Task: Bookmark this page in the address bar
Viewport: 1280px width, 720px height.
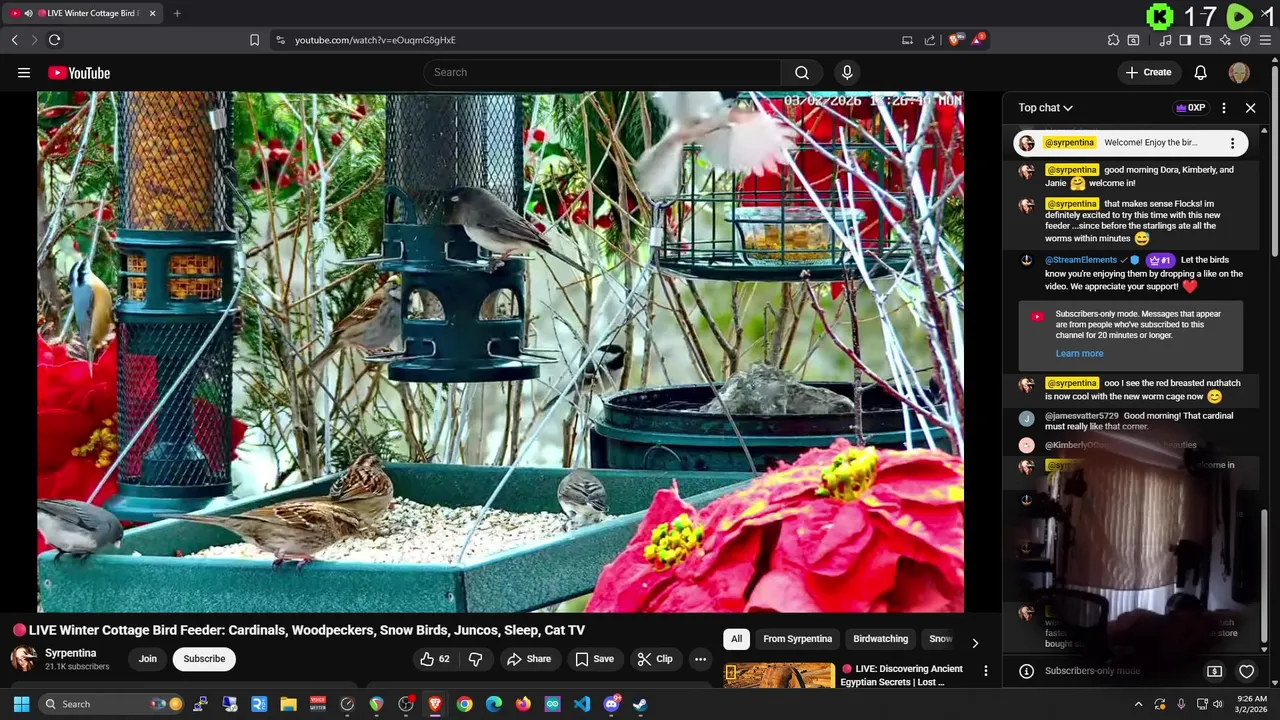Action: pos(254,40)
